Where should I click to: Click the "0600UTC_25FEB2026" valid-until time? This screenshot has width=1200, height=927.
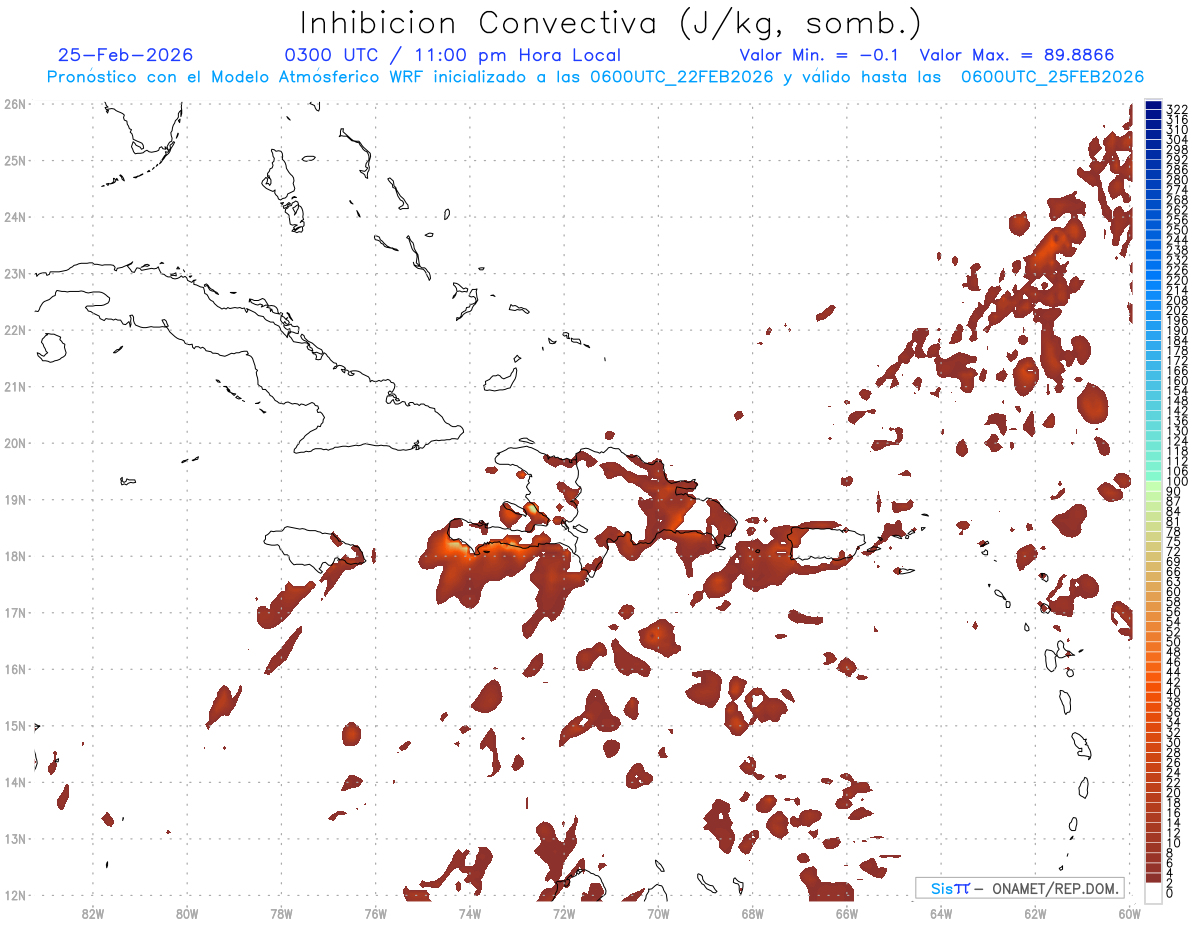tap(1052, 77)
